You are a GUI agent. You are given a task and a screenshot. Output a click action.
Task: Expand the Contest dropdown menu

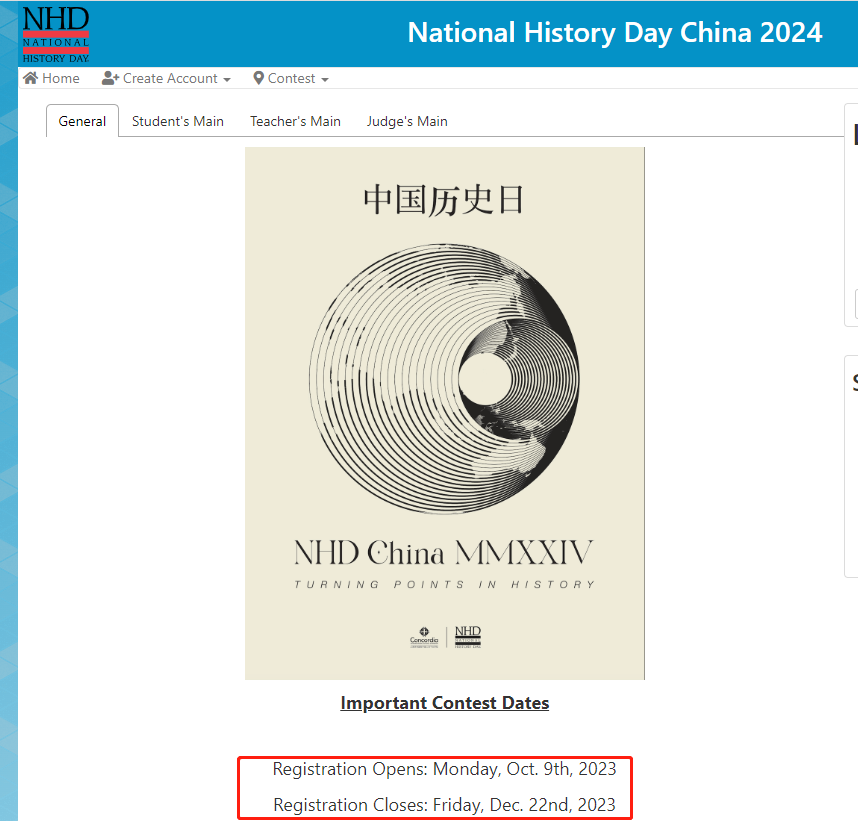[x=291, y=78]
